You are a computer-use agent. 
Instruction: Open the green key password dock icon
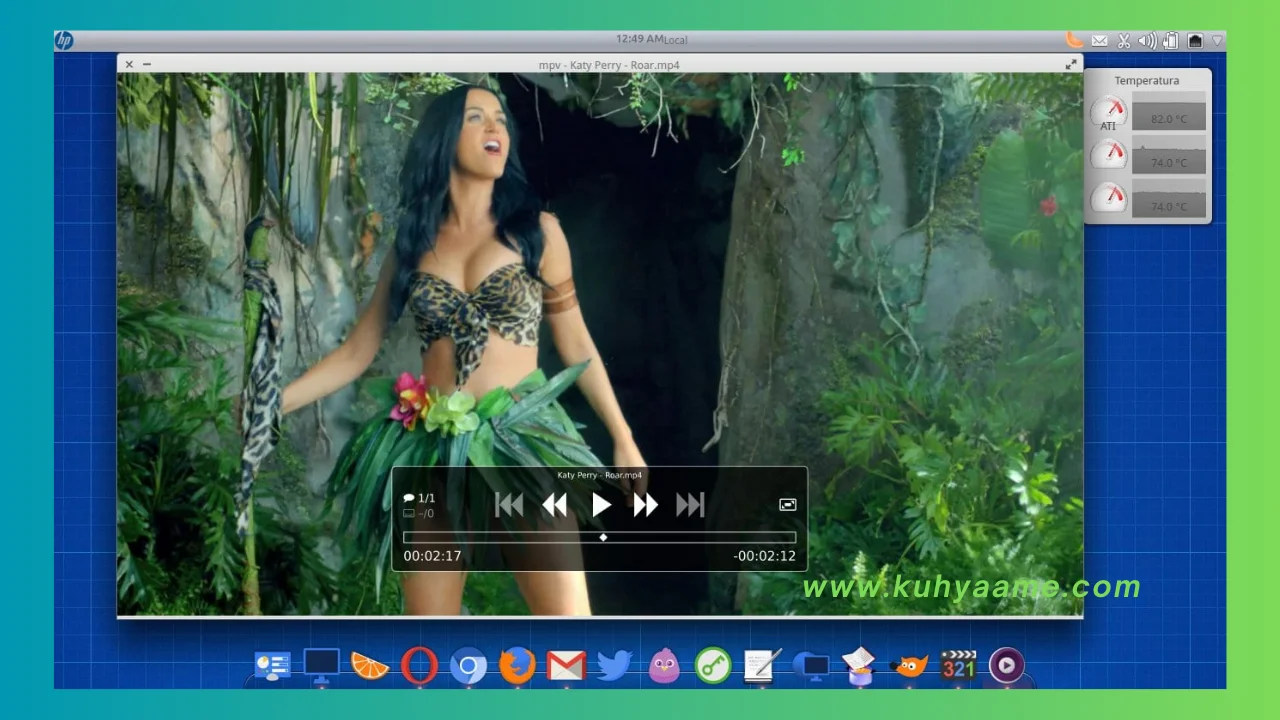pos(713,666)
